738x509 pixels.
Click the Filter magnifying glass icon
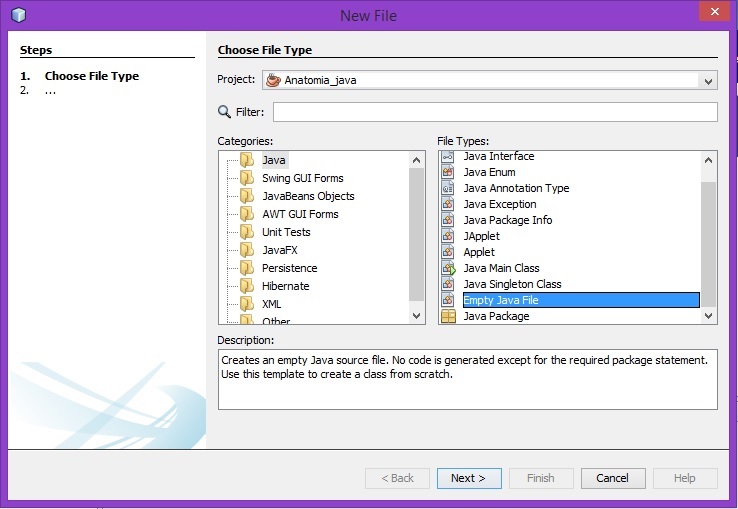(x=224, y=112)
